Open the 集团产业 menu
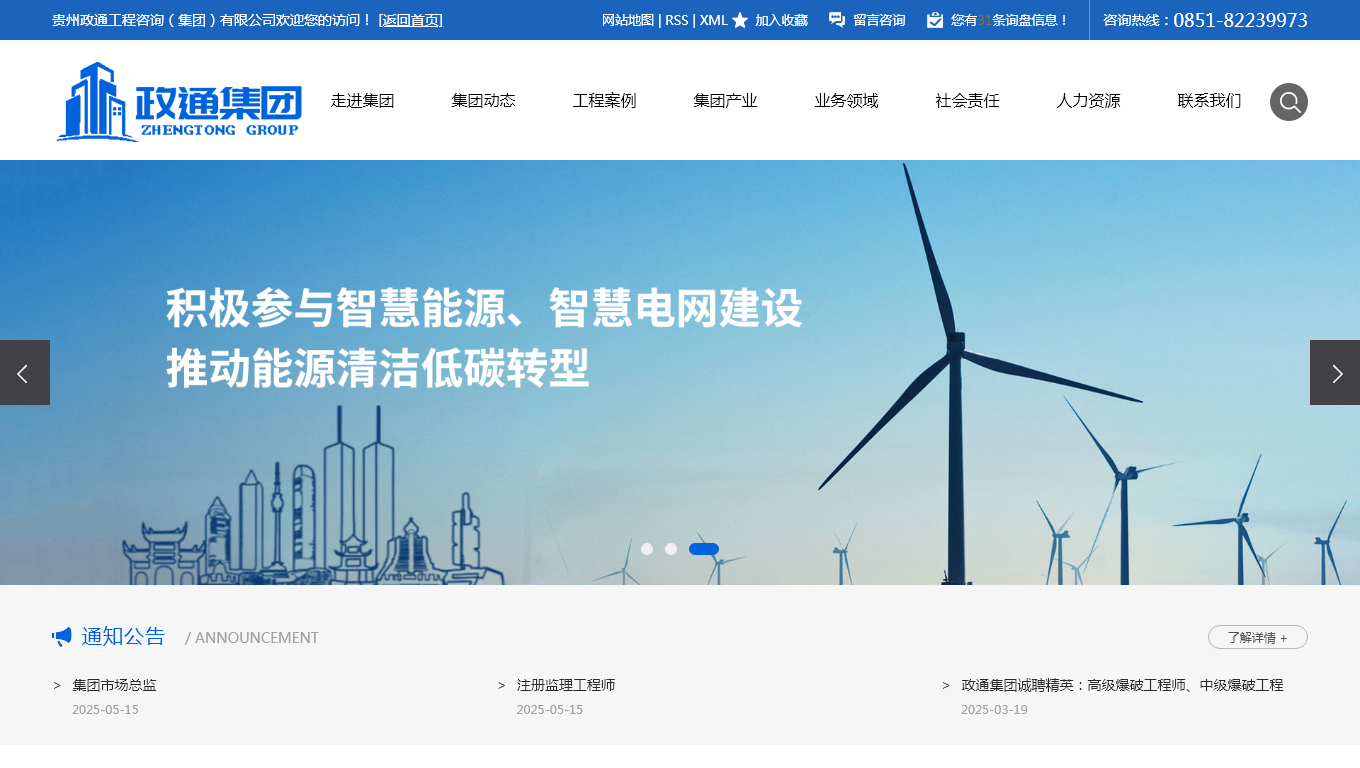The width and height of the screenshot is (1360, 768). [x=725, y=100]
